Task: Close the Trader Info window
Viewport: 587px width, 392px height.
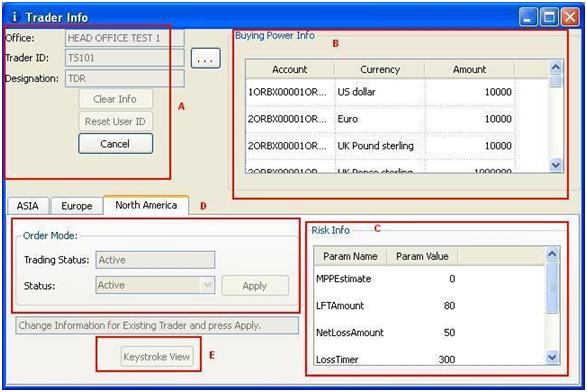Action: (570, 17)
